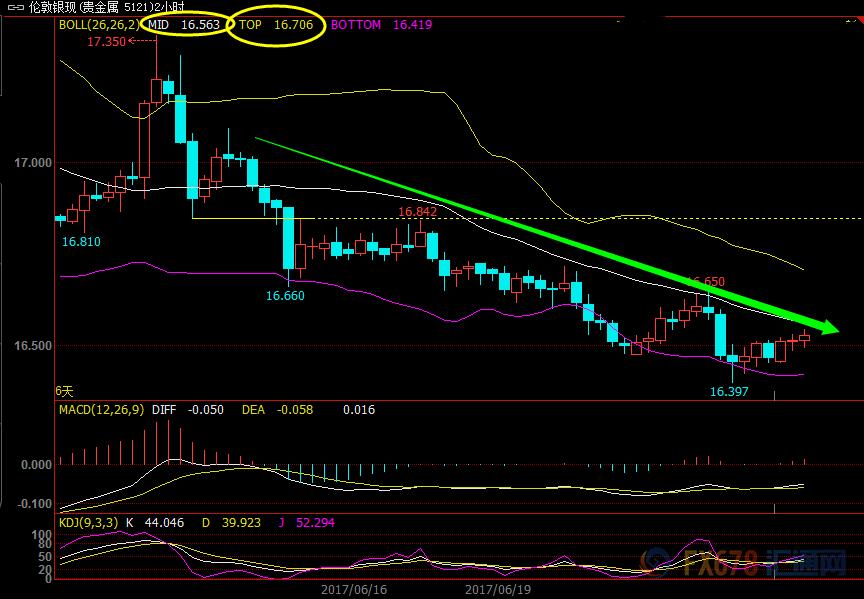
Task: Click the 2017/06/16 date marker
Action: click(x=353, y=590)
